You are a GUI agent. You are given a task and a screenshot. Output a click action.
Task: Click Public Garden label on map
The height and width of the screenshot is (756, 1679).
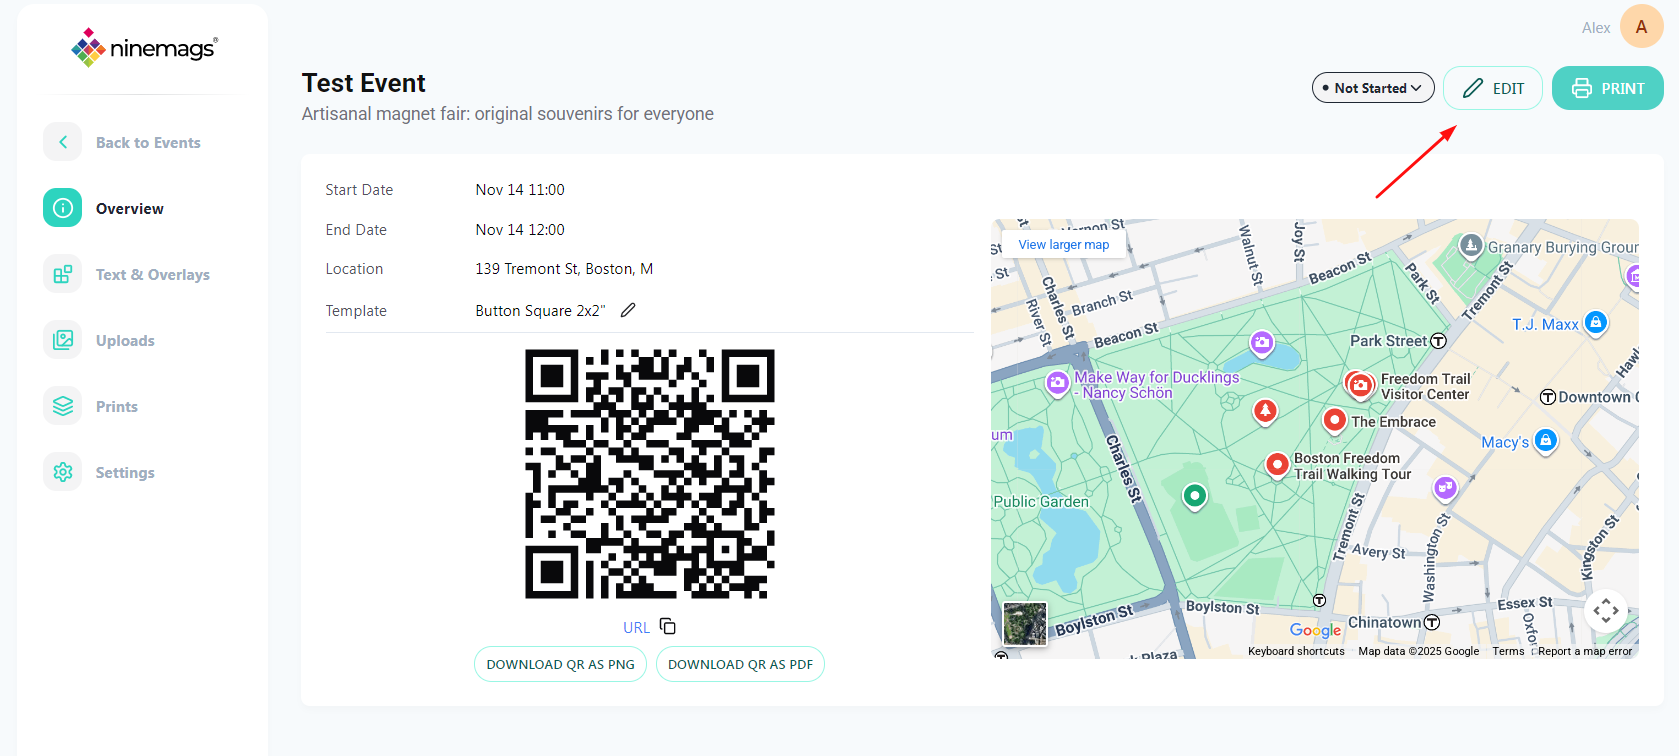pyautogui.click(x=1041, y=502)
